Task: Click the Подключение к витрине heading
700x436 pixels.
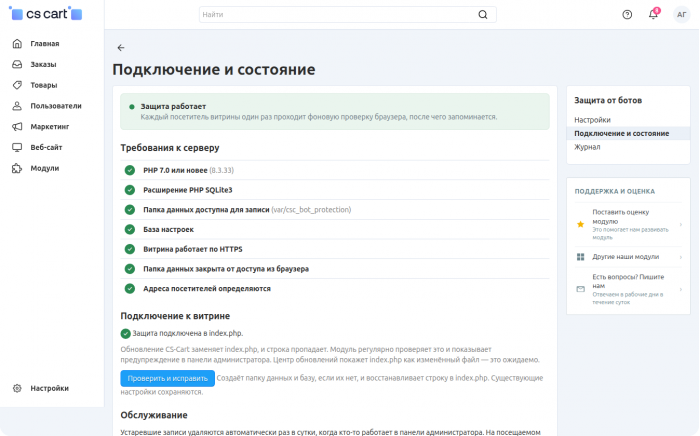Action: [x=175, y=316]
